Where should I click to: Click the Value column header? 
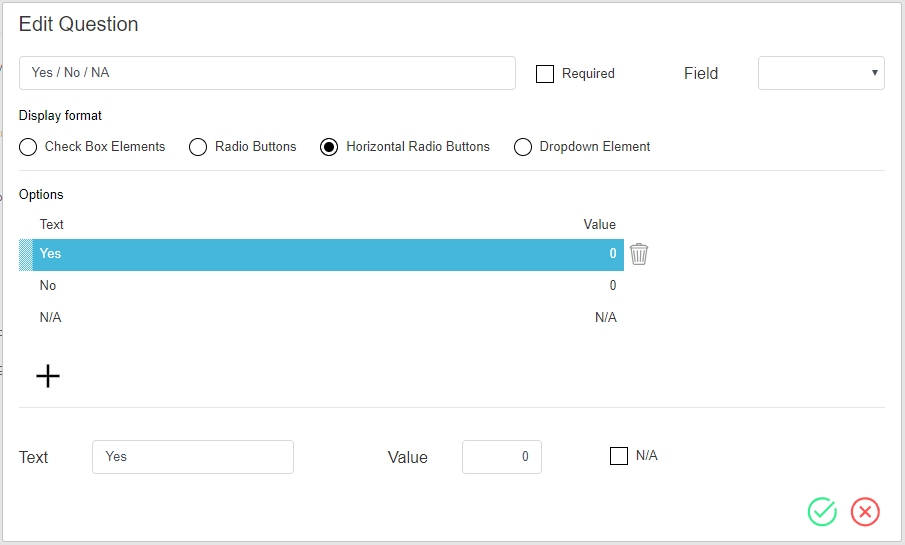(x=599, y=225)
